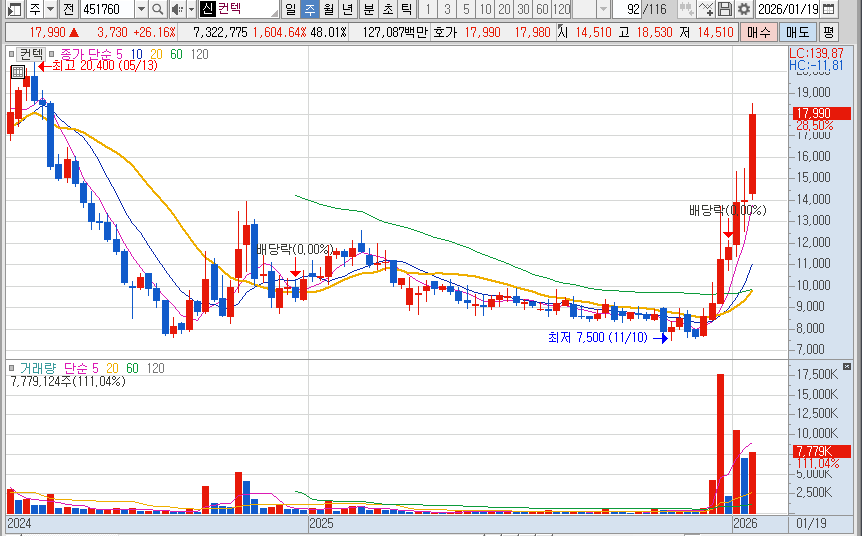Image resolution: width=862 pixels, height=536 pixels.
Task: Select the price legend's 60 moving average label
Action: pyautogui.click(x=176, y=54)
